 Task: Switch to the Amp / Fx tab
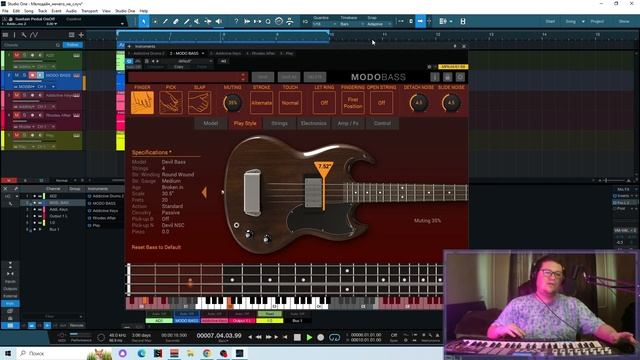pos(348,123)
